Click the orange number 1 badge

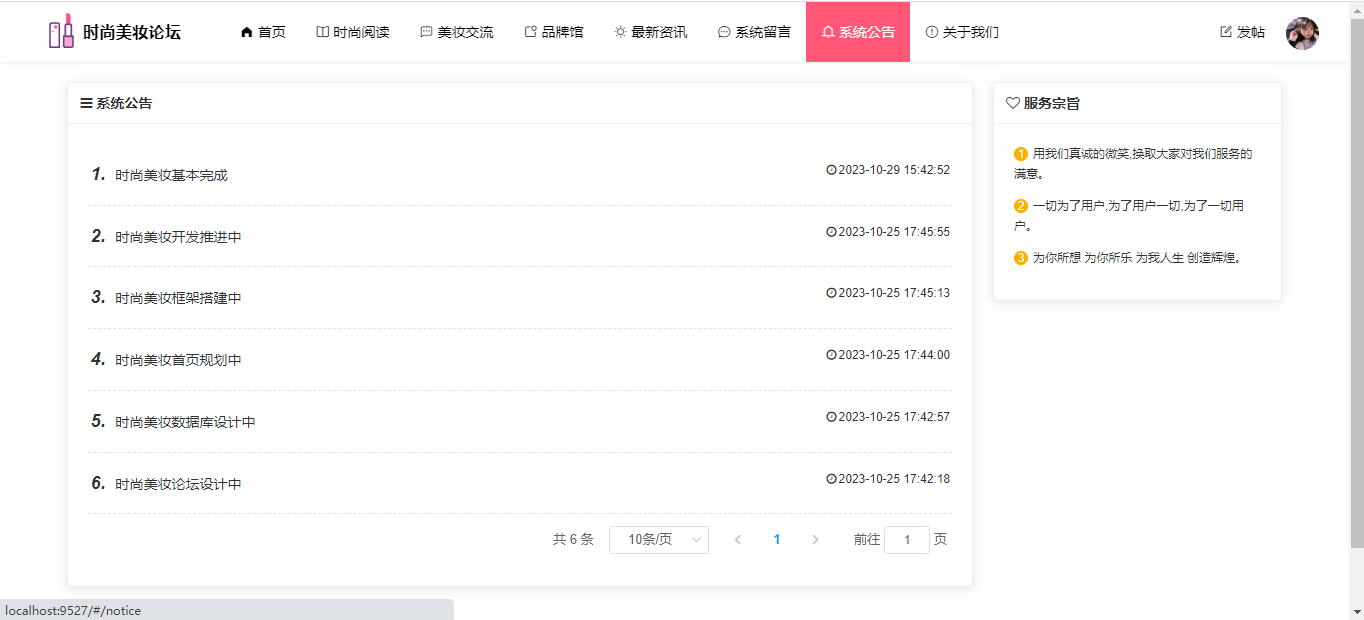point(1021,154)
